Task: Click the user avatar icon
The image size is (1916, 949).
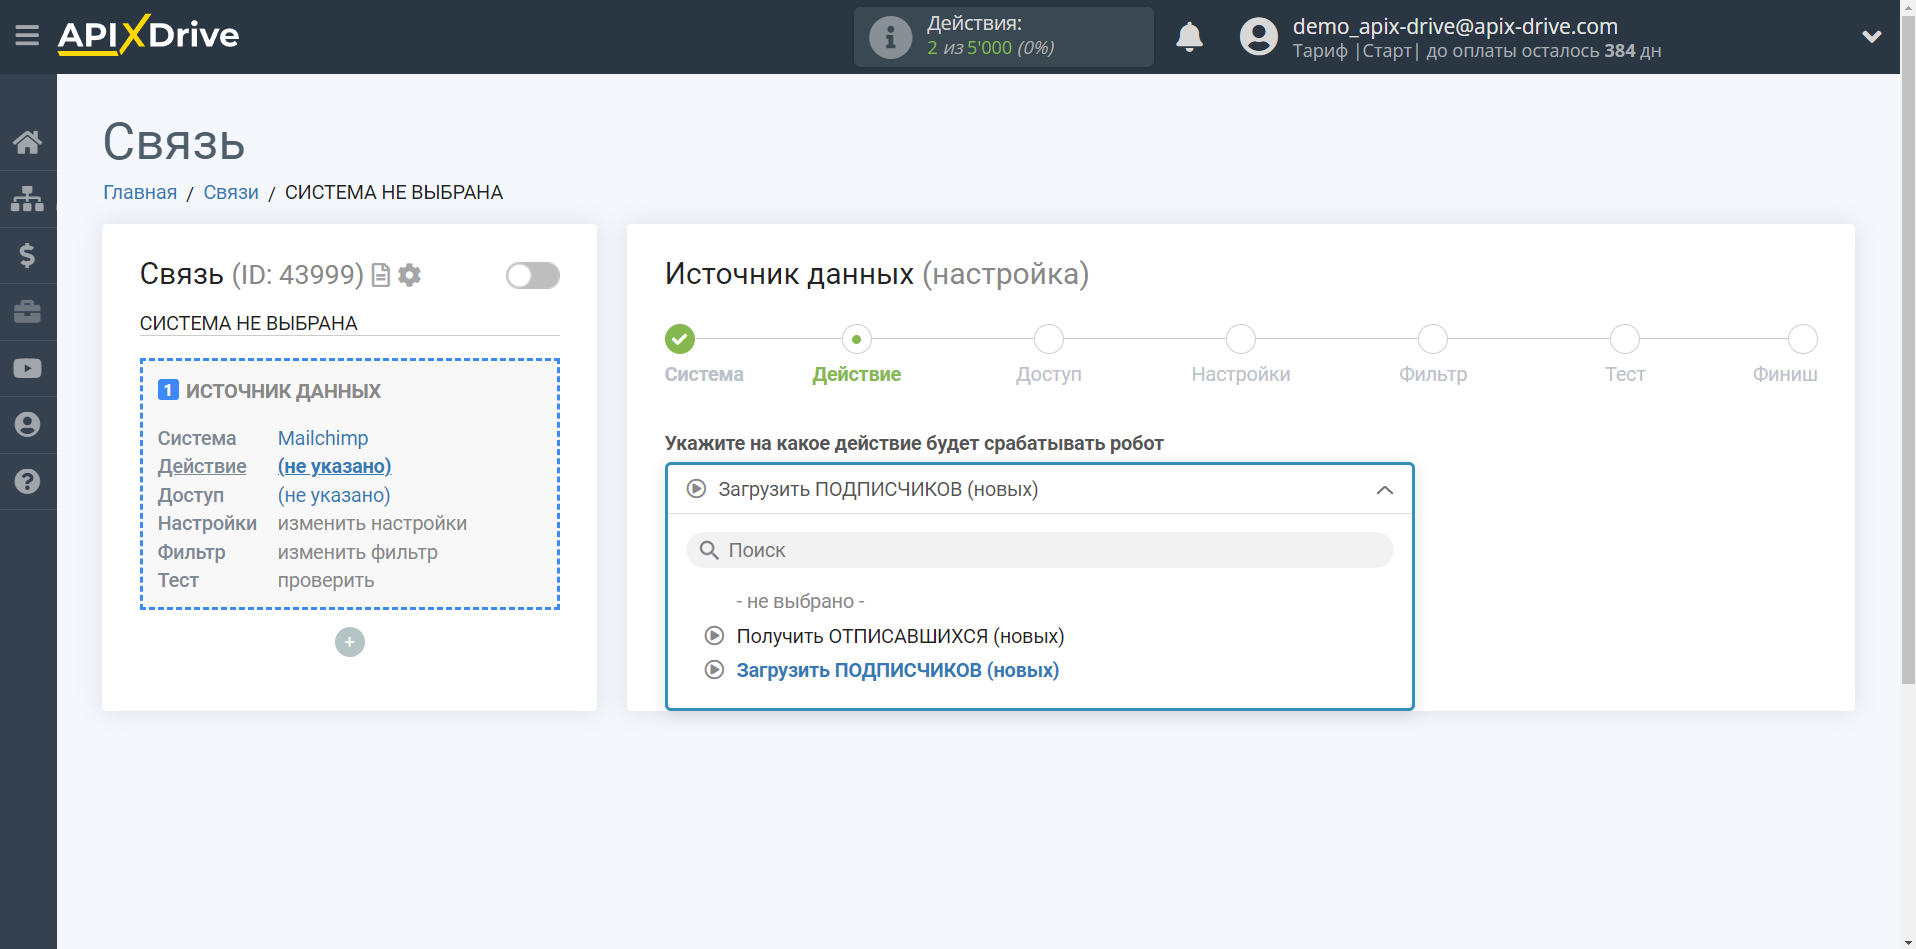Action: (x=1258, y=37)
